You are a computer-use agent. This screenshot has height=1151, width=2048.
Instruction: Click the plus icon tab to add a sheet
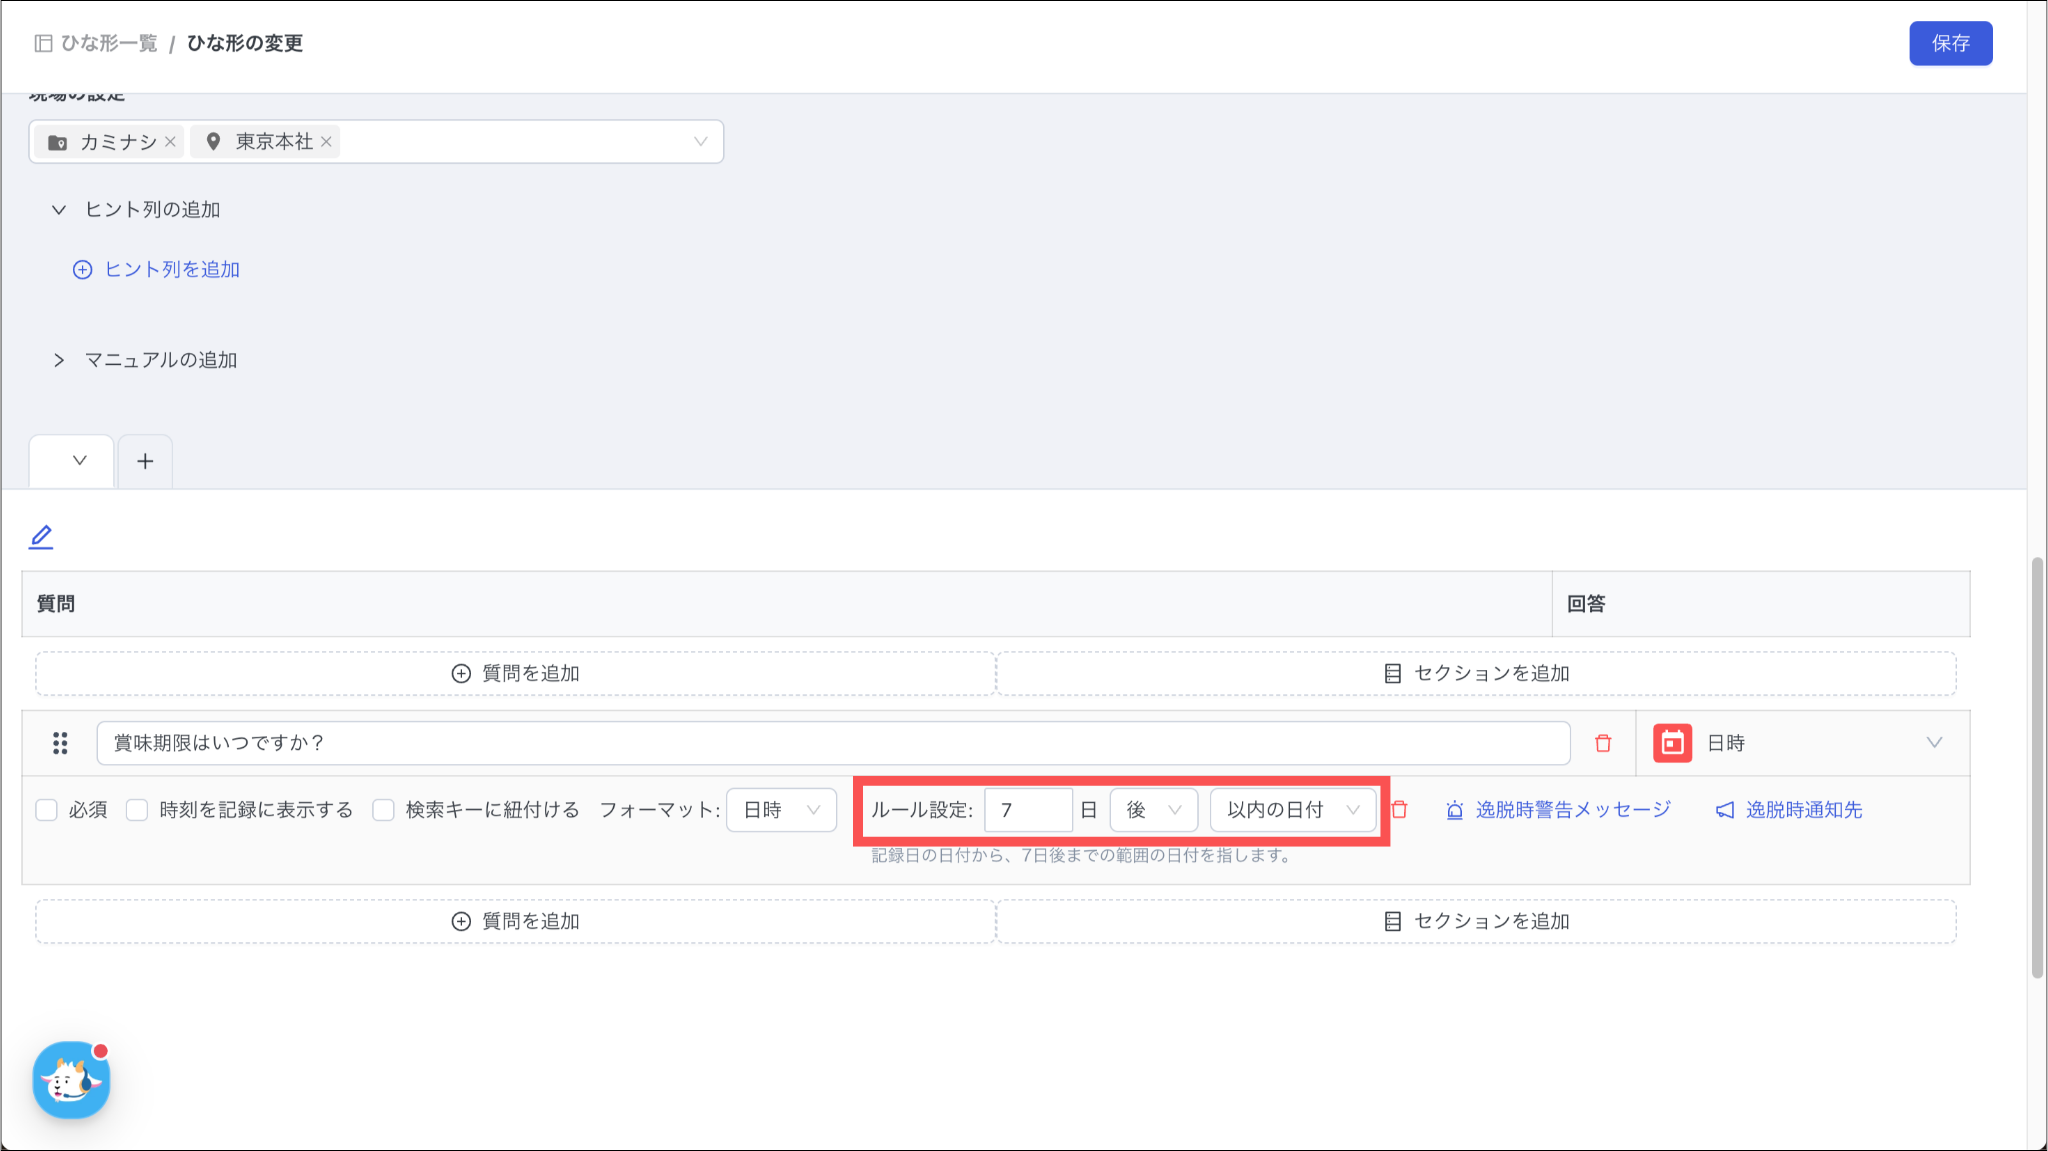(145, 461)
